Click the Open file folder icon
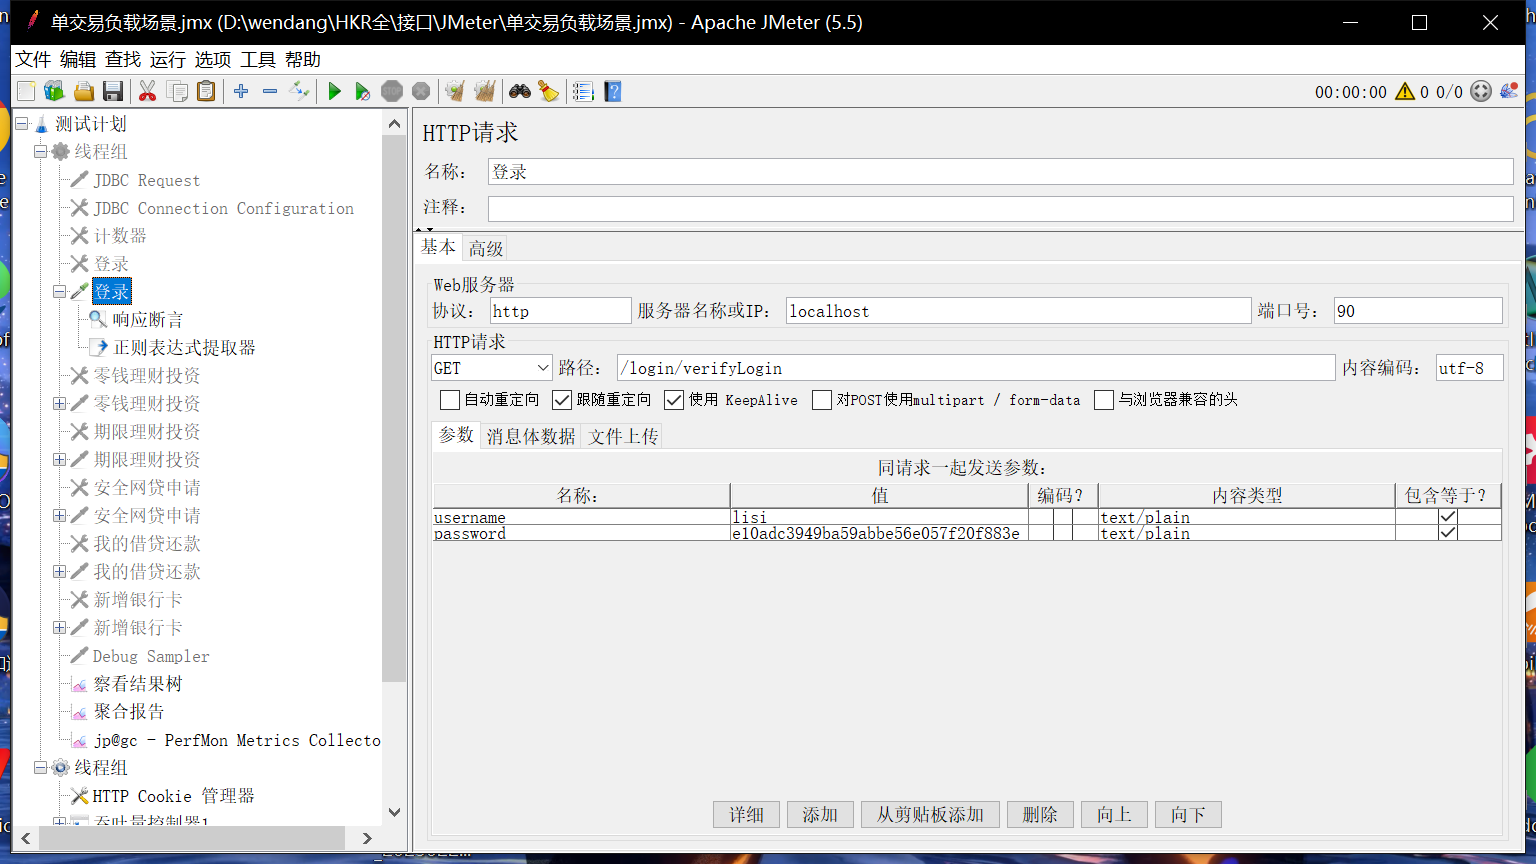1536x864 pixels. tap(84, 92)
